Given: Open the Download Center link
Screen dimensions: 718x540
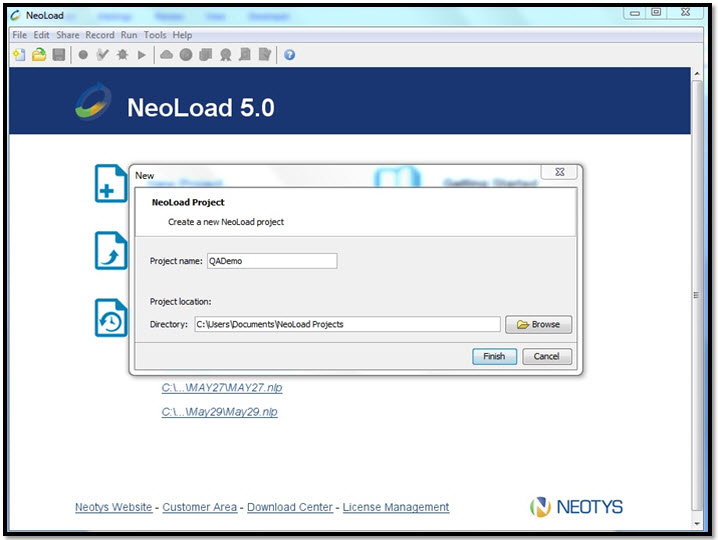Looking at the screenshot, I should click(290, 507).
